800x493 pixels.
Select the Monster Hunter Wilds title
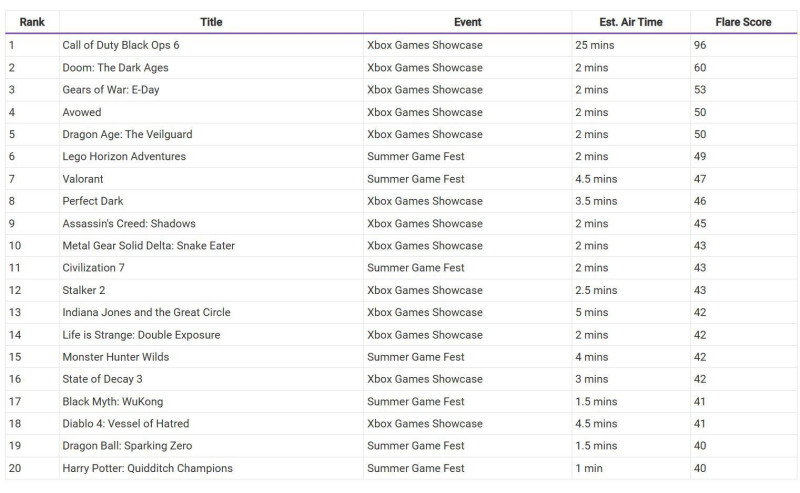pyautogui.click(x=116, y=357)
